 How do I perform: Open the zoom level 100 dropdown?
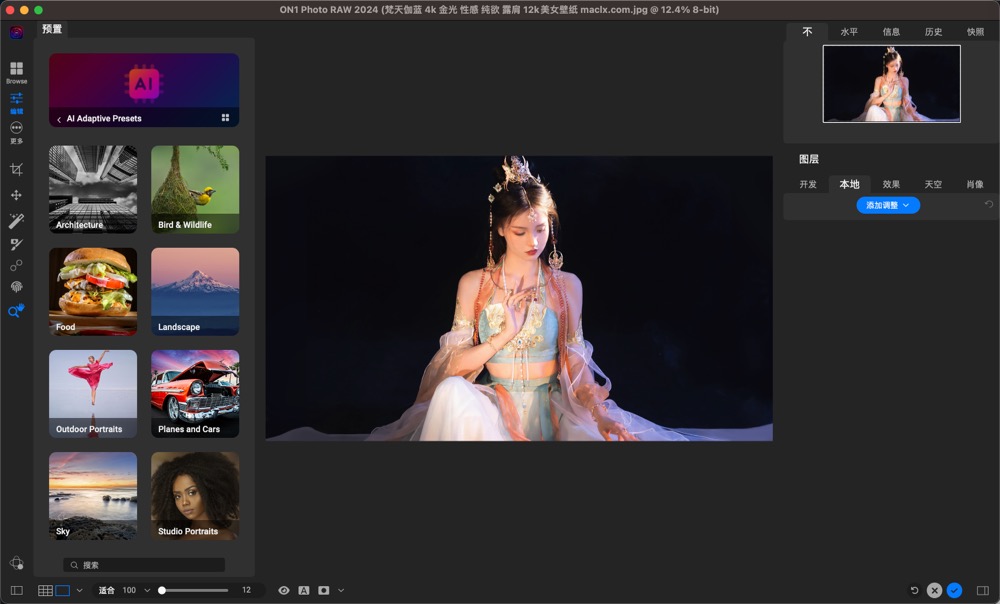147,591
